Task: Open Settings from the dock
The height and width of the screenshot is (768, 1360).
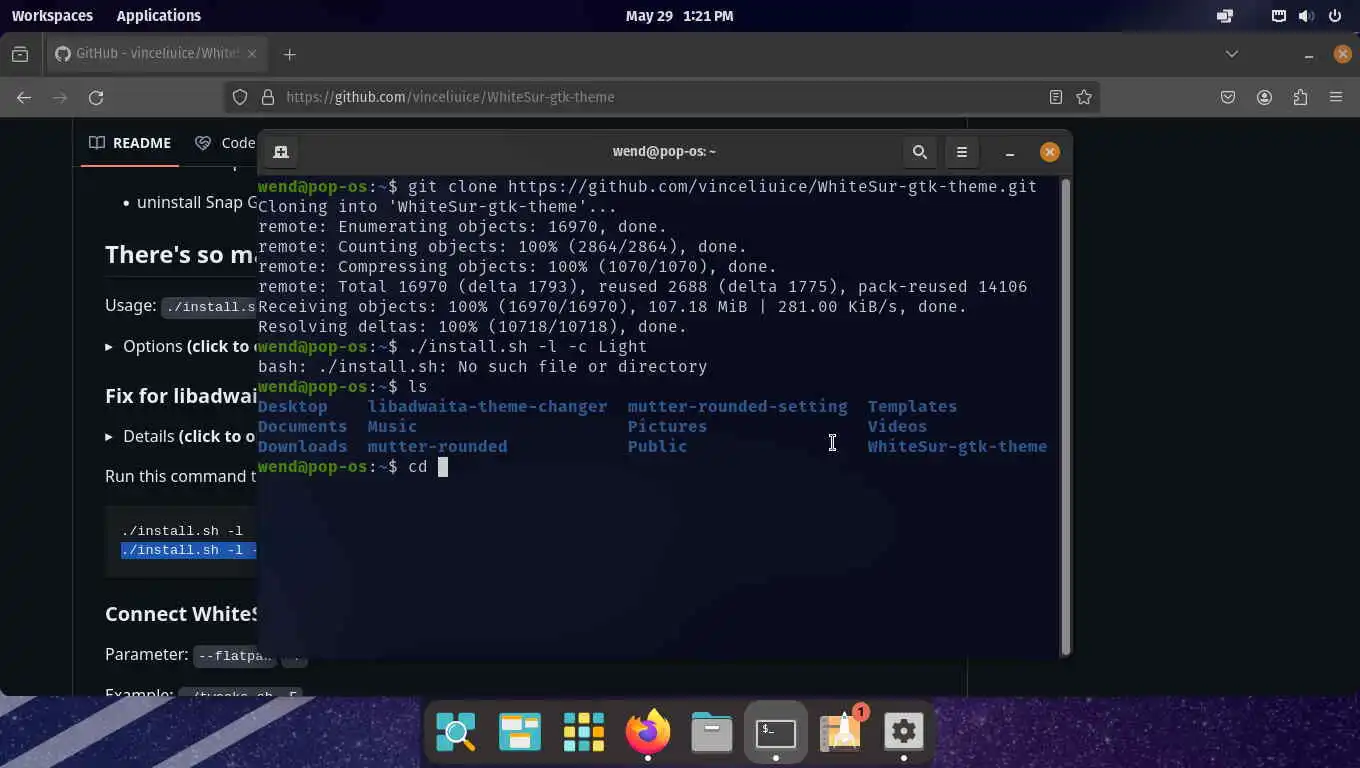Action: click(904, 733)
